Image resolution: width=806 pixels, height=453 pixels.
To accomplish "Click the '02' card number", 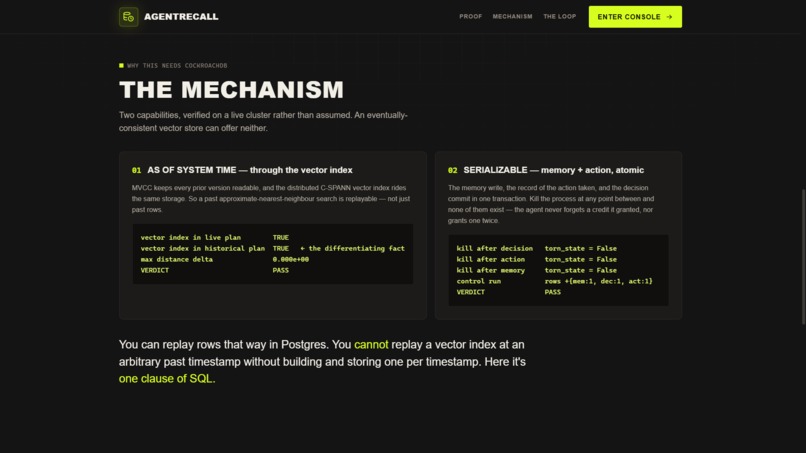I will 452,170.
